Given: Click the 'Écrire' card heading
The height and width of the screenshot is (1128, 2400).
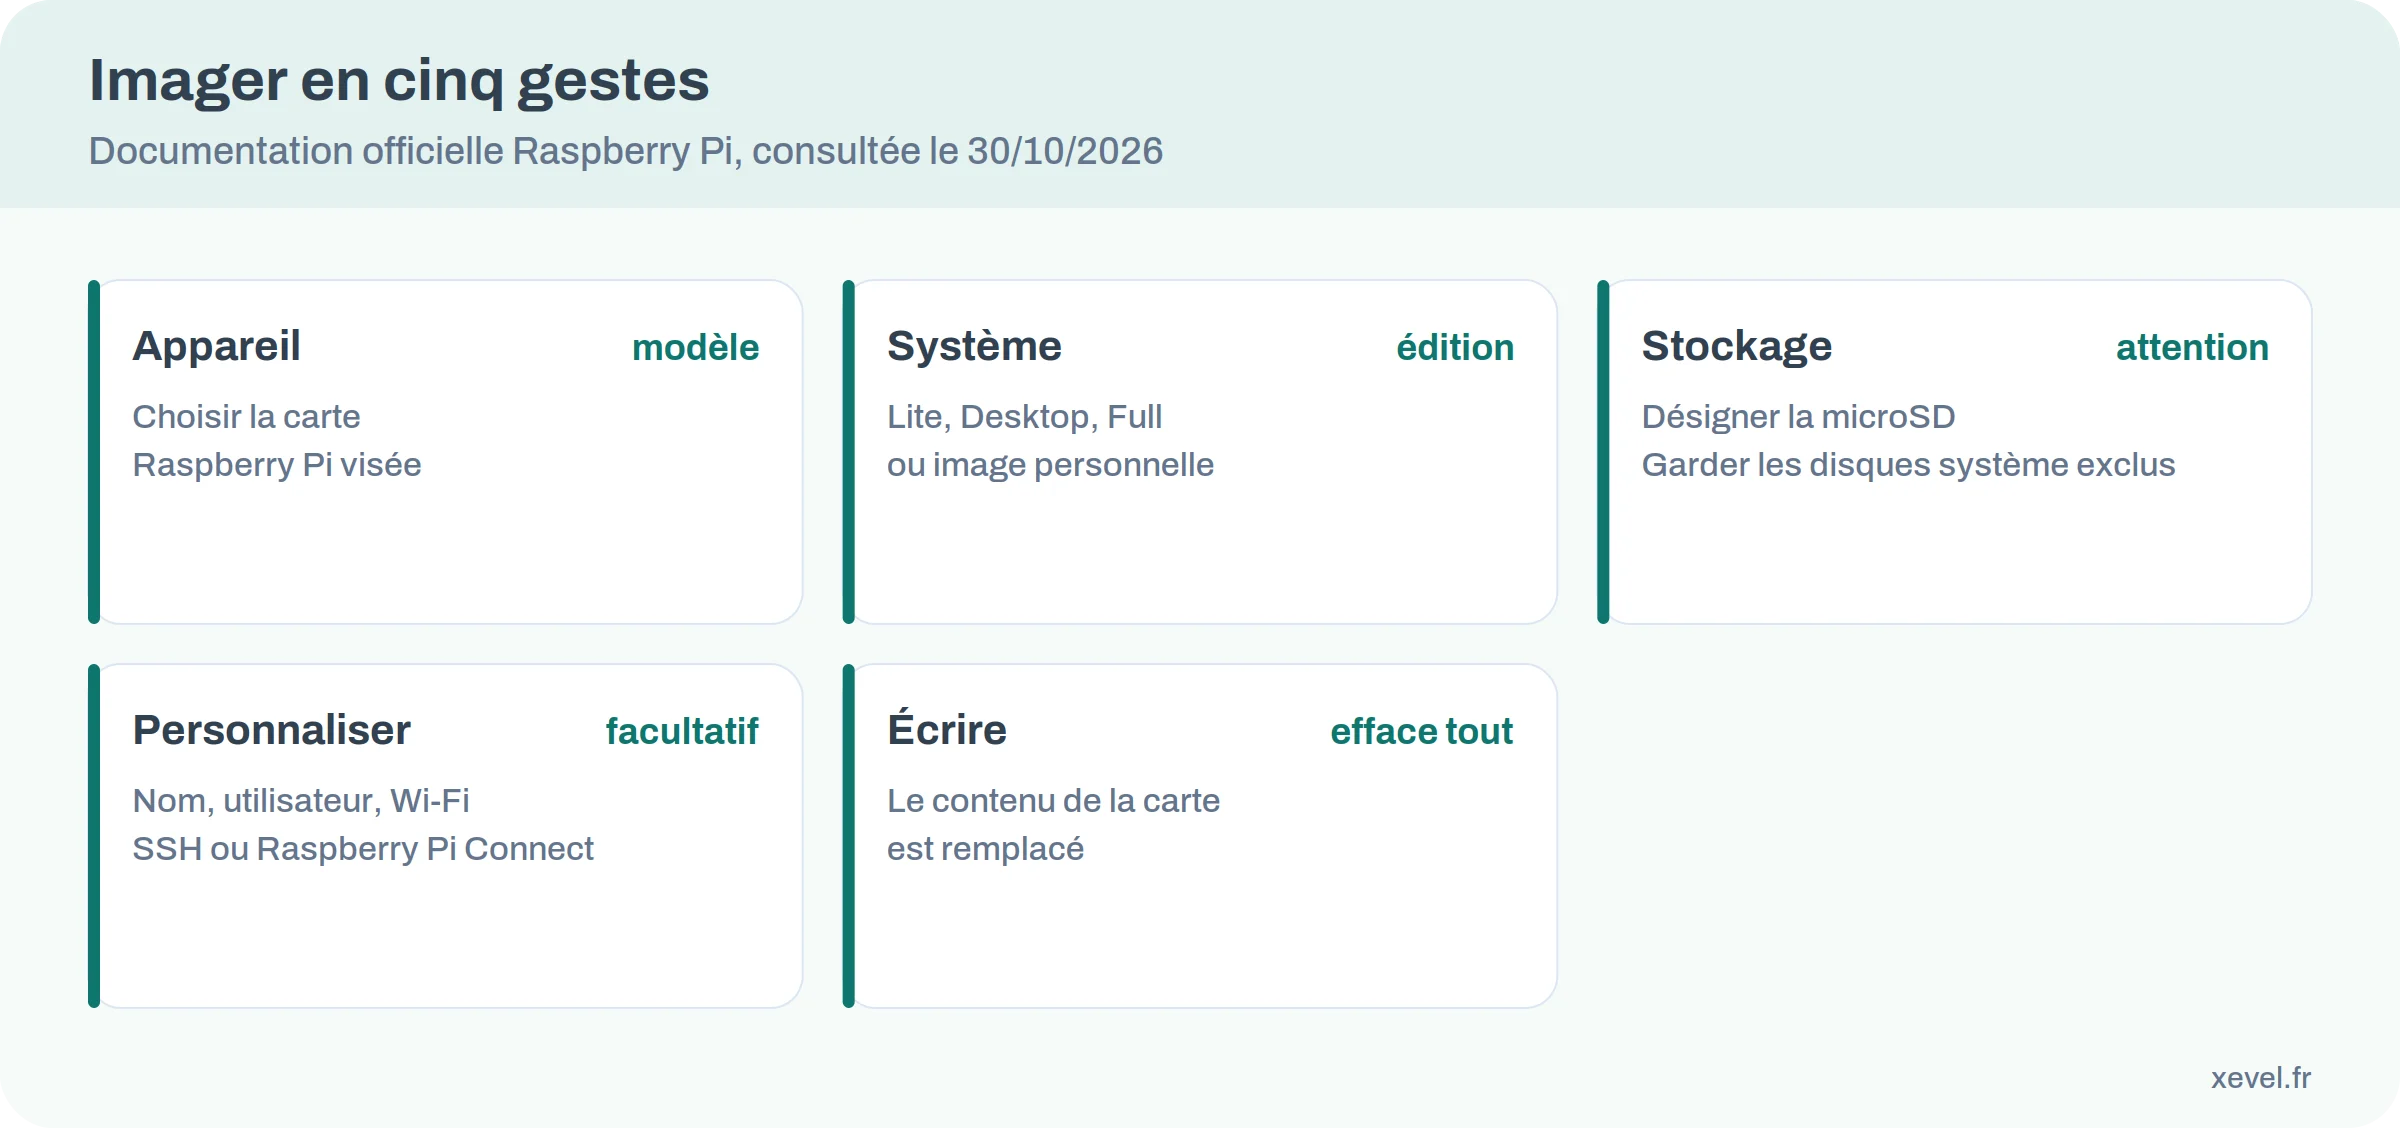Looking at the screenshot, I should 947,728.
